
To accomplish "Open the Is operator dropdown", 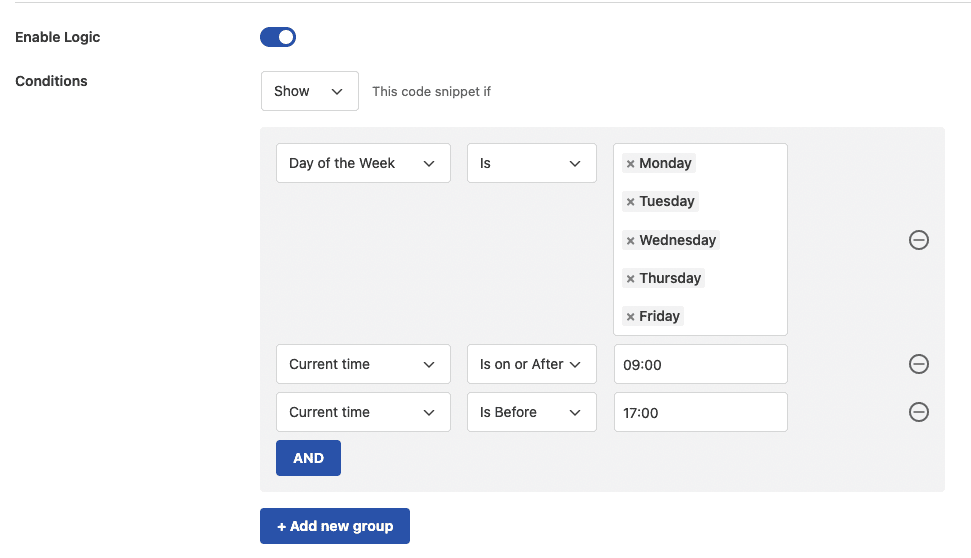I will click(x=532, y=163).
